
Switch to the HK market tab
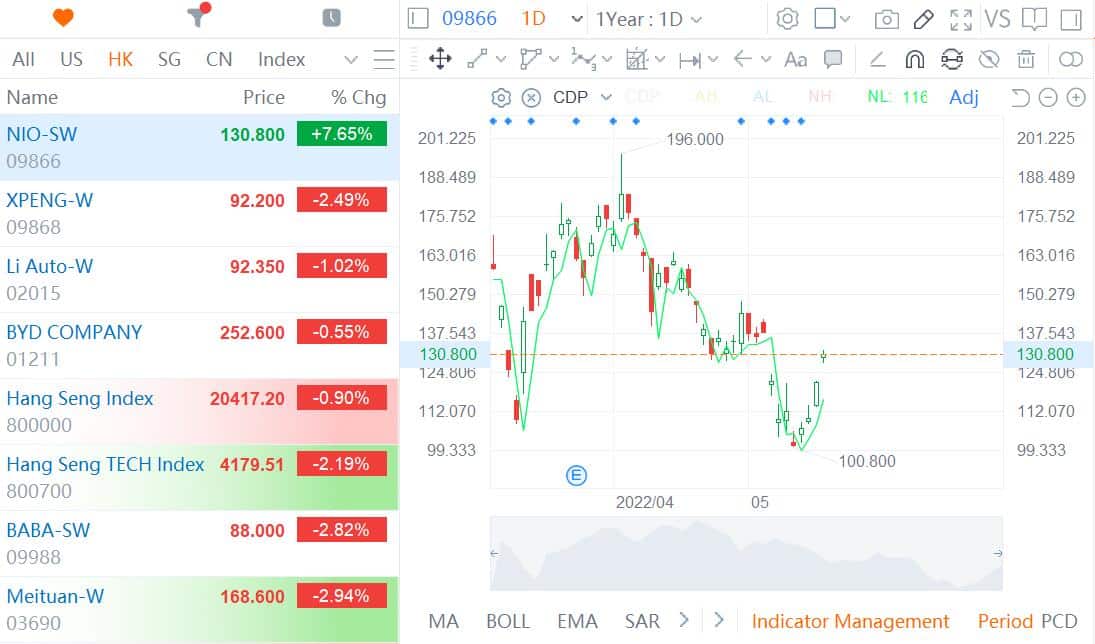click(x=120, y=59)
